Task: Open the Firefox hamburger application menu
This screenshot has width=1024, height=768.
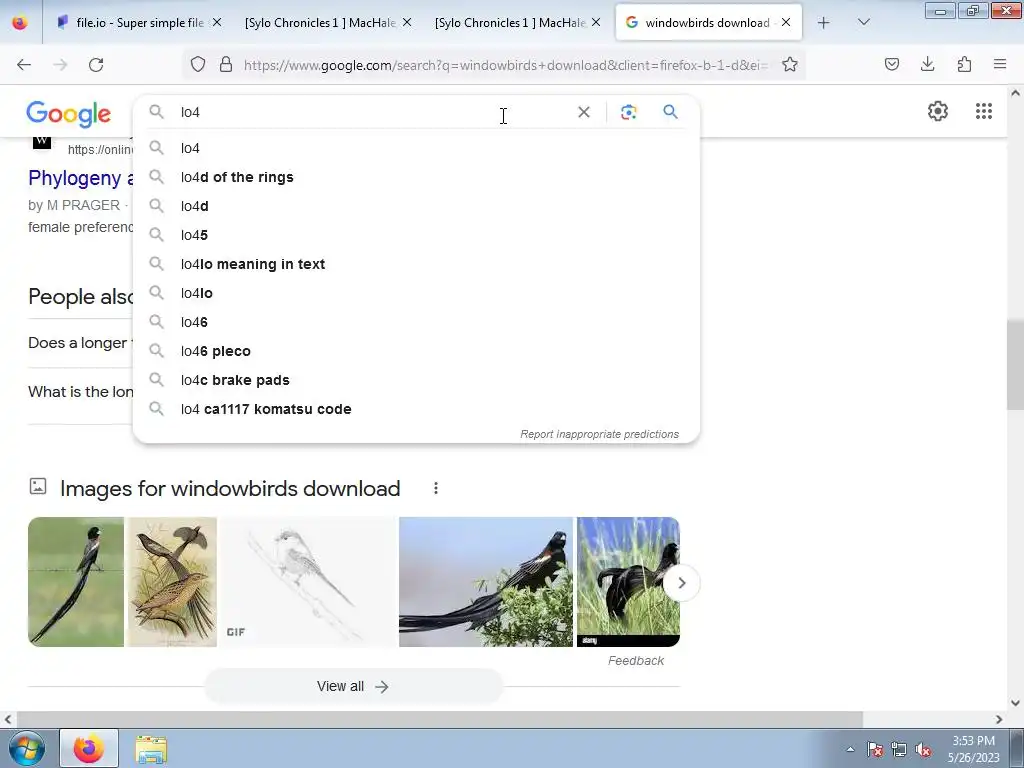Action: tap(1000, 65)
